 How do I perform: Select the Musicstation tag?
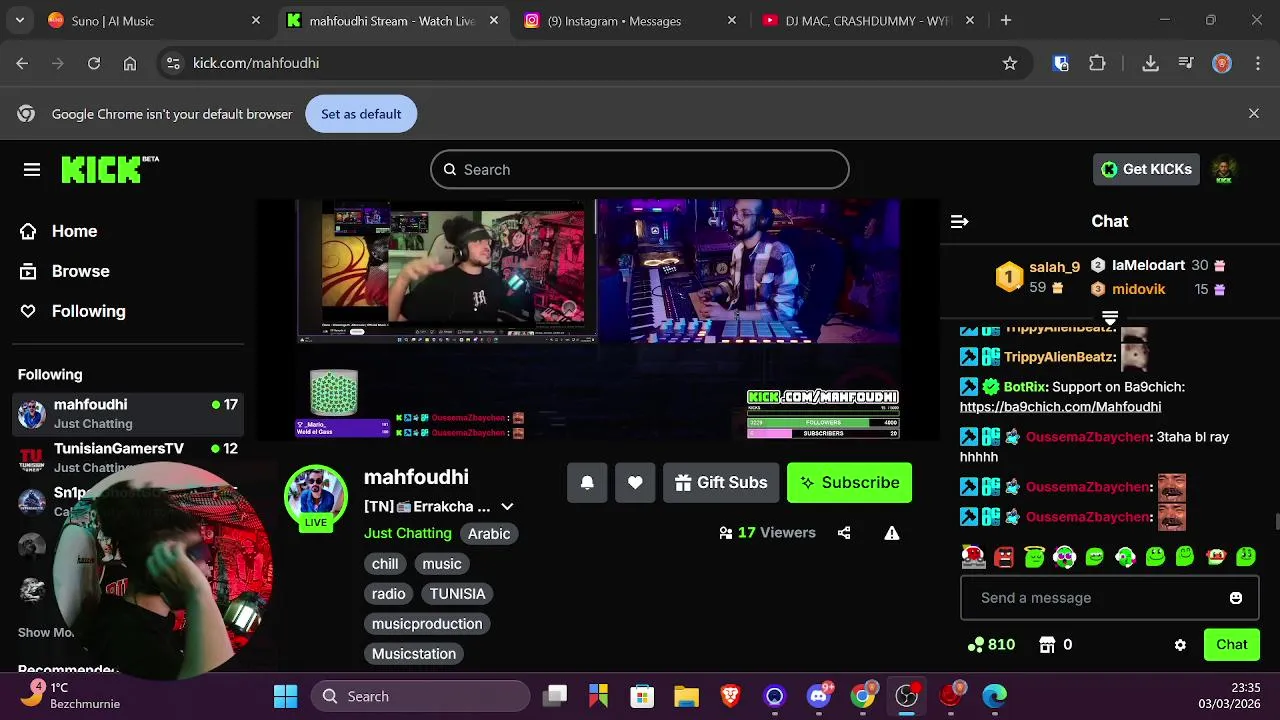414,654
